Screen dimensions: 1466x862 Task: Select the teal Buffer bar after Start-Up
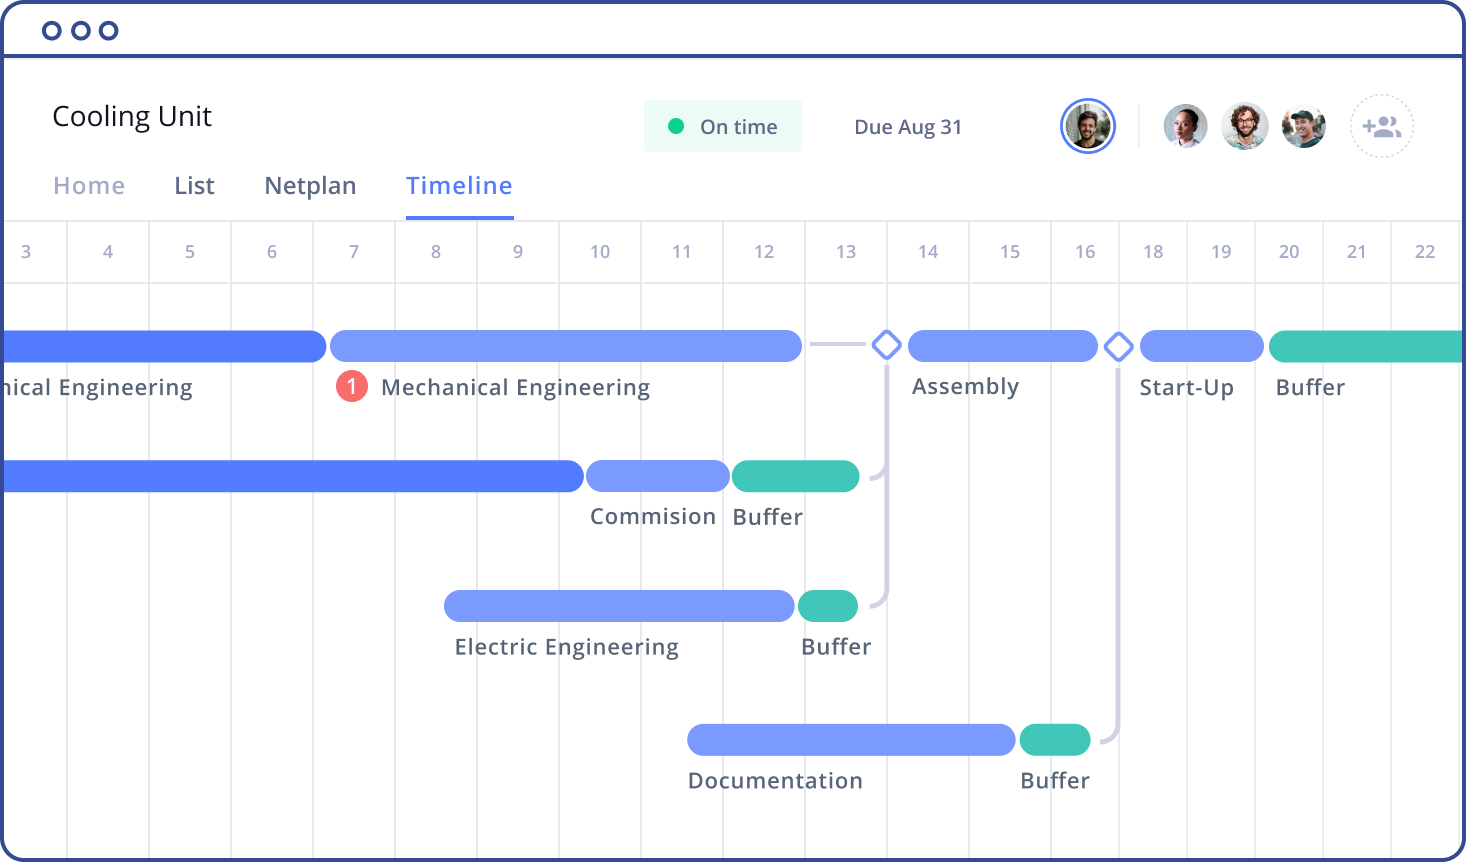[1364, 346]
